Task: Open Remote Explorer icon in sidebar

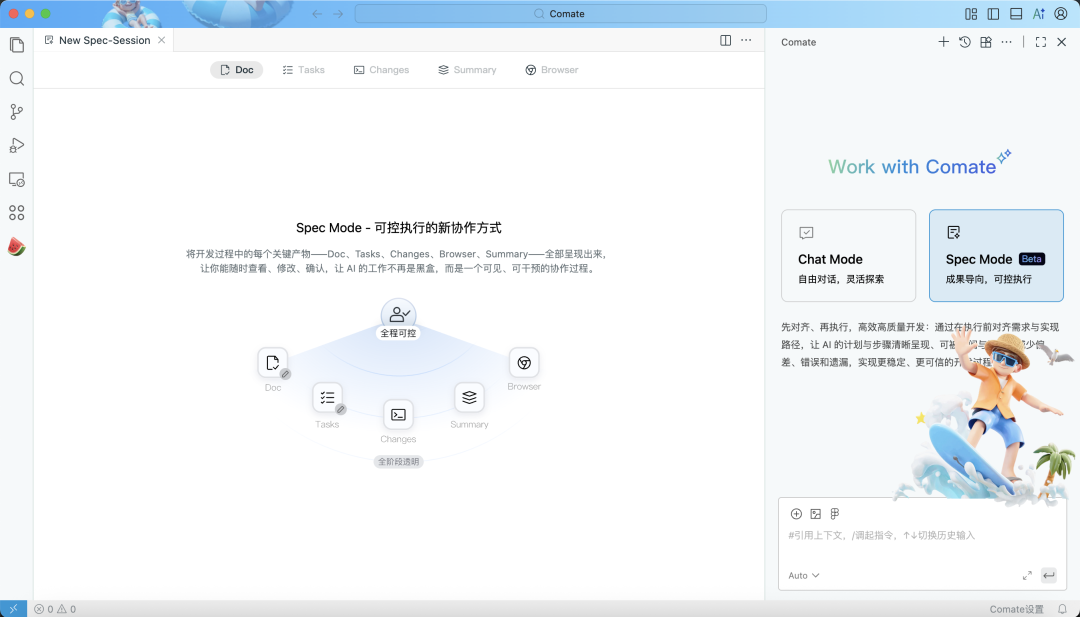Action: click(17, 180)
